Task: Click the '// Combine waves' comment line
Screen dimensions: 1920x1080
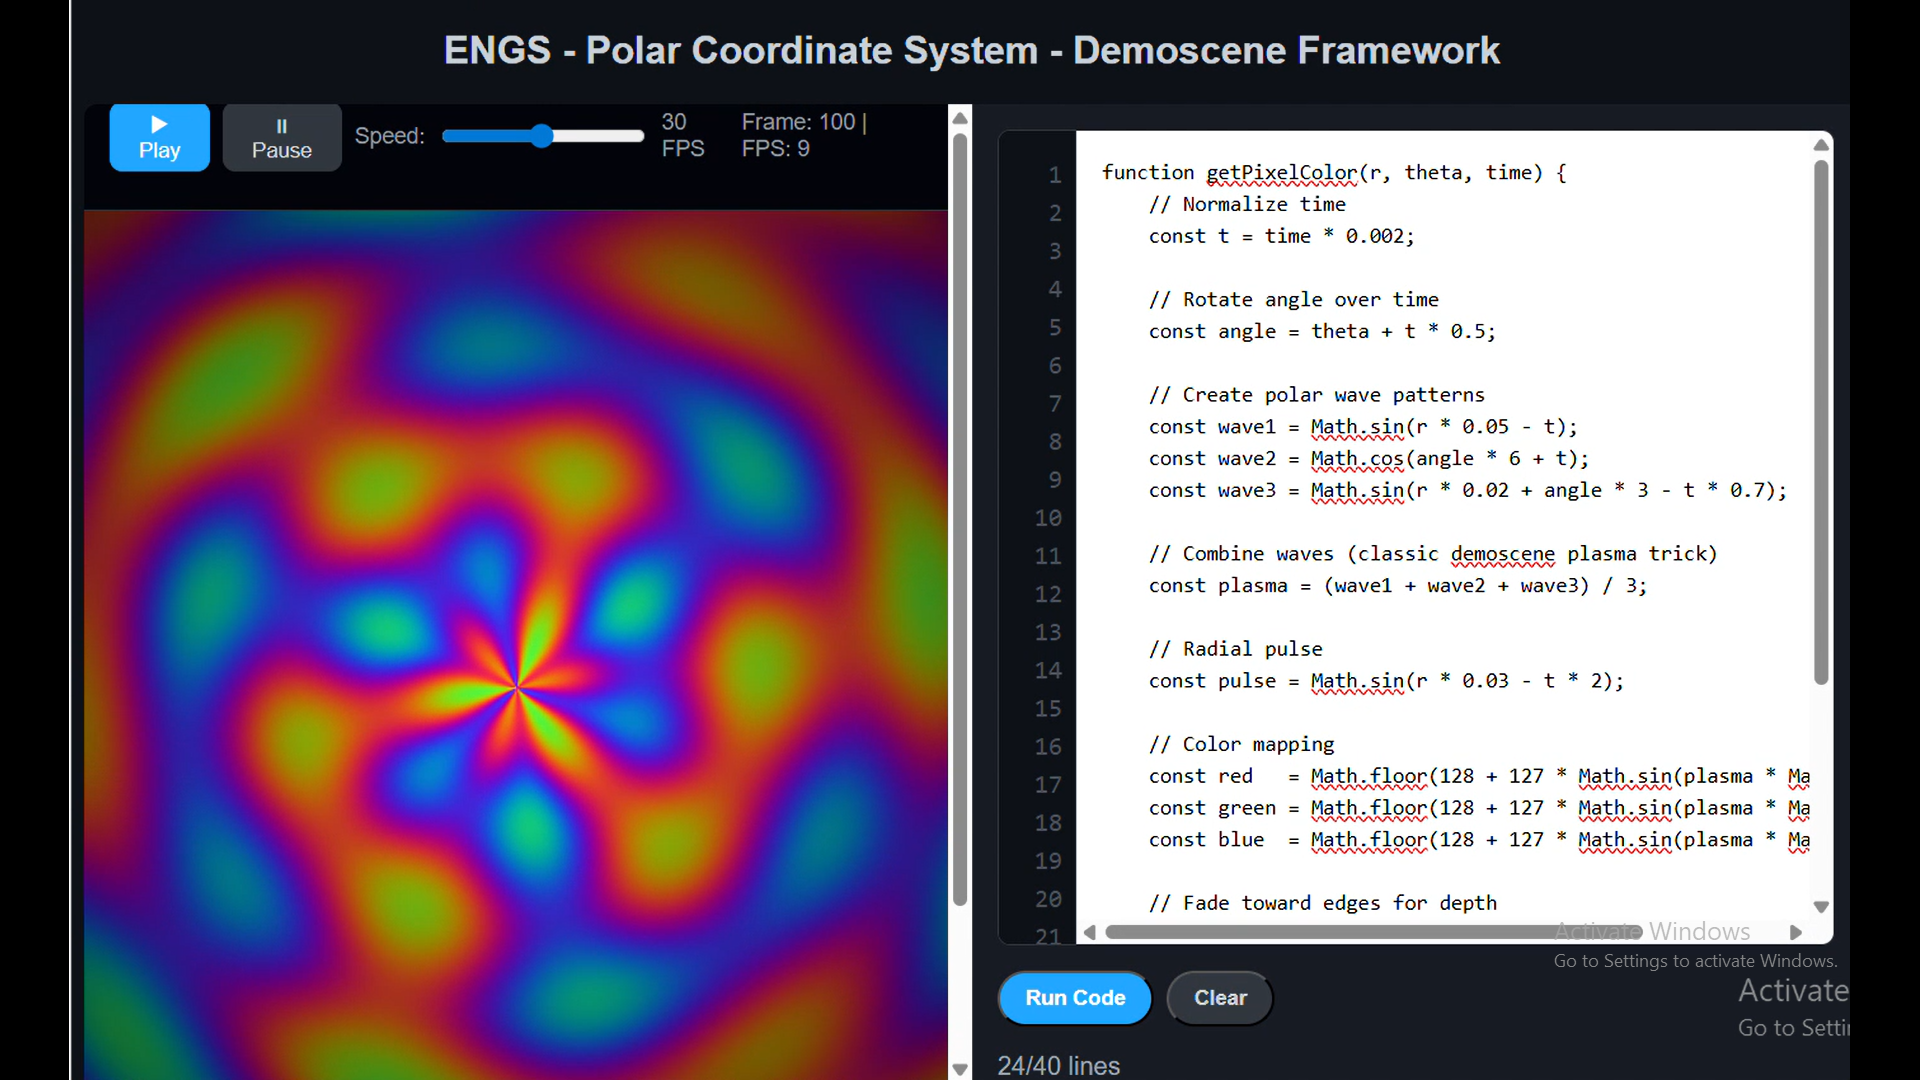Action: [x=1432, y=554]
